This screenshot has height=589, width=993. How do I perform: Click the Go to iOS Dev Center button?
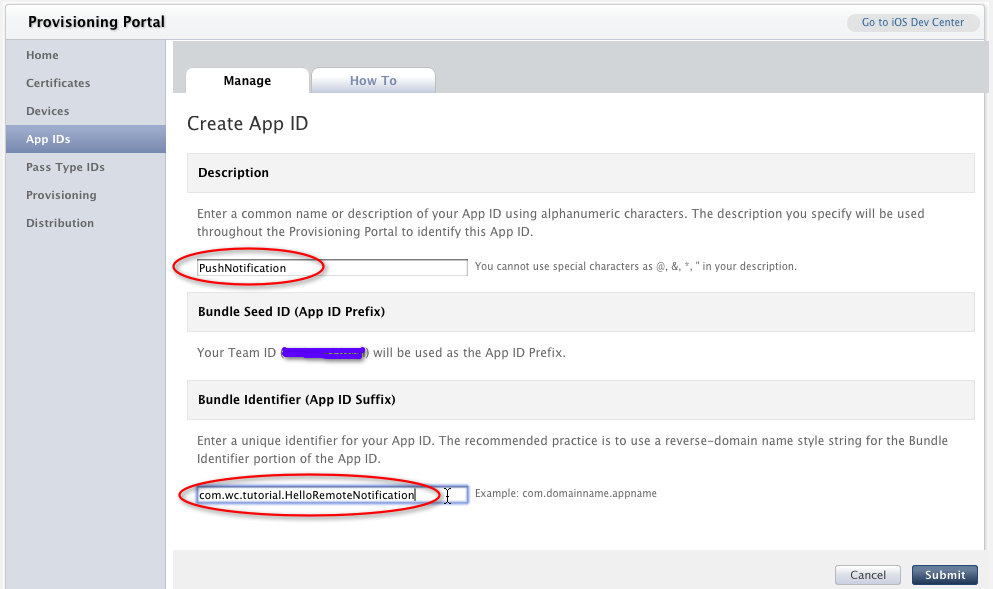913,22
